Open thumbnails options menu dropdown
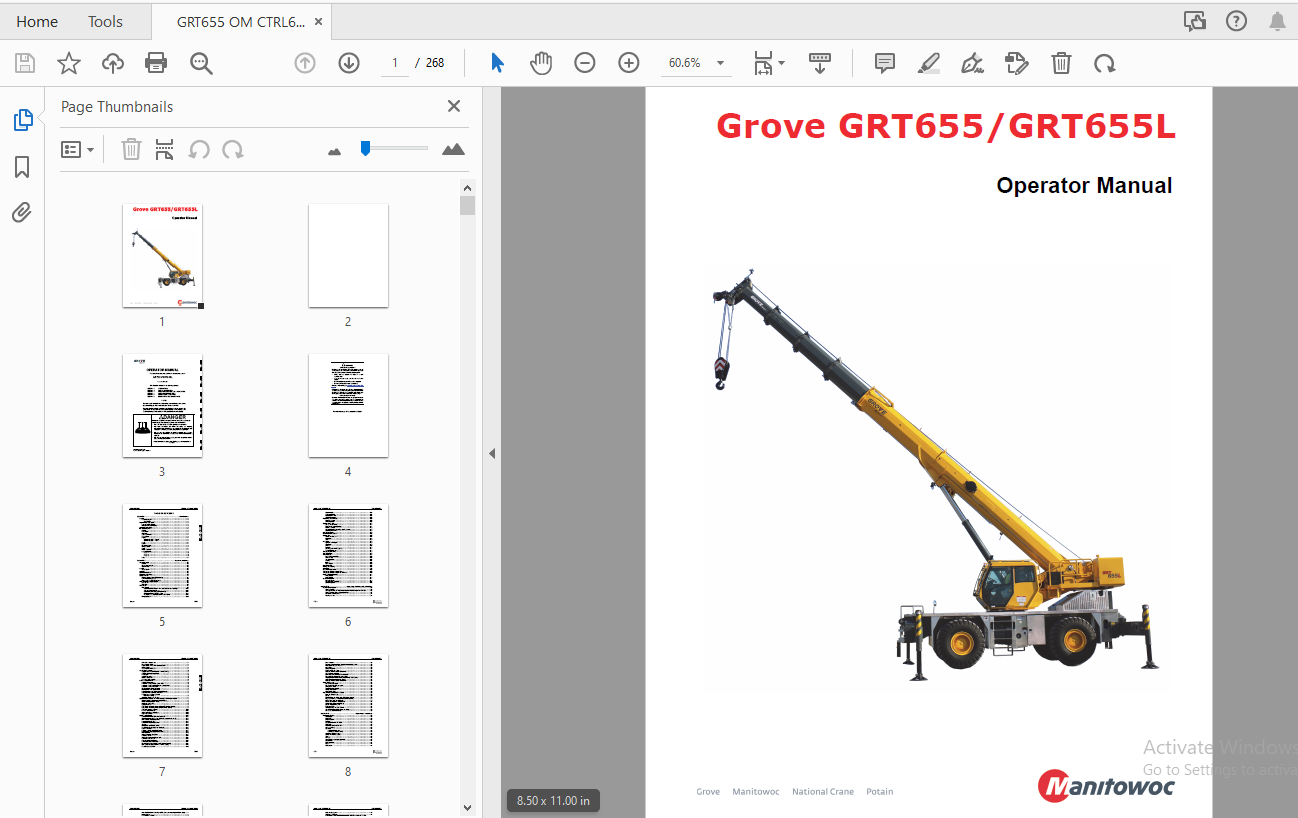Viewport: 1298px width, 818px height. click(x=77, y=150)
